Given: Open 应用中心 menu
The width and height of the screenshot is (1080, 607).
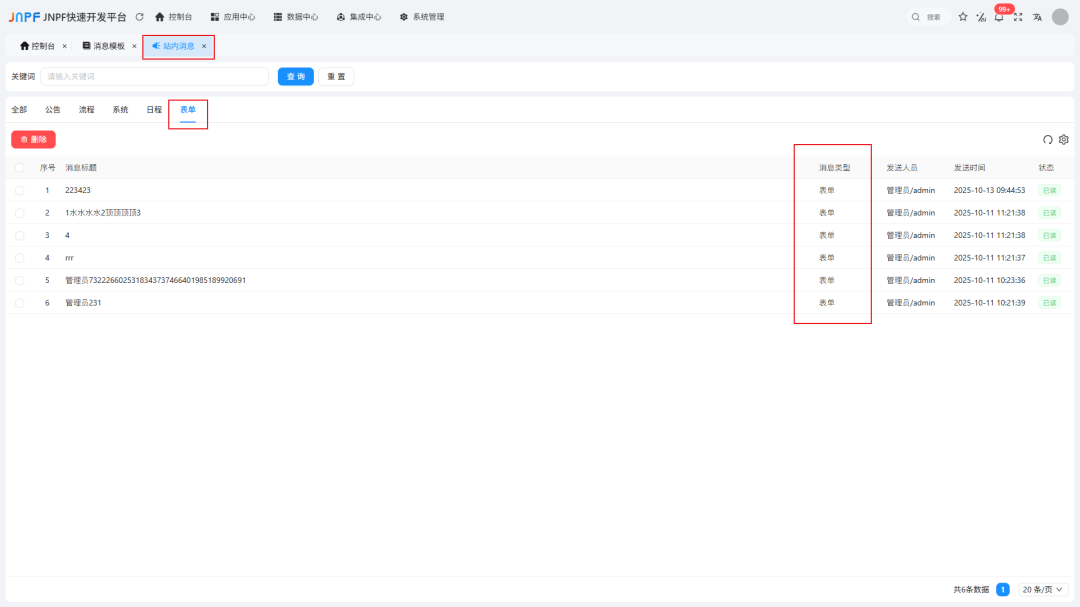Looking at the screenshot, I should pos(232,17).
